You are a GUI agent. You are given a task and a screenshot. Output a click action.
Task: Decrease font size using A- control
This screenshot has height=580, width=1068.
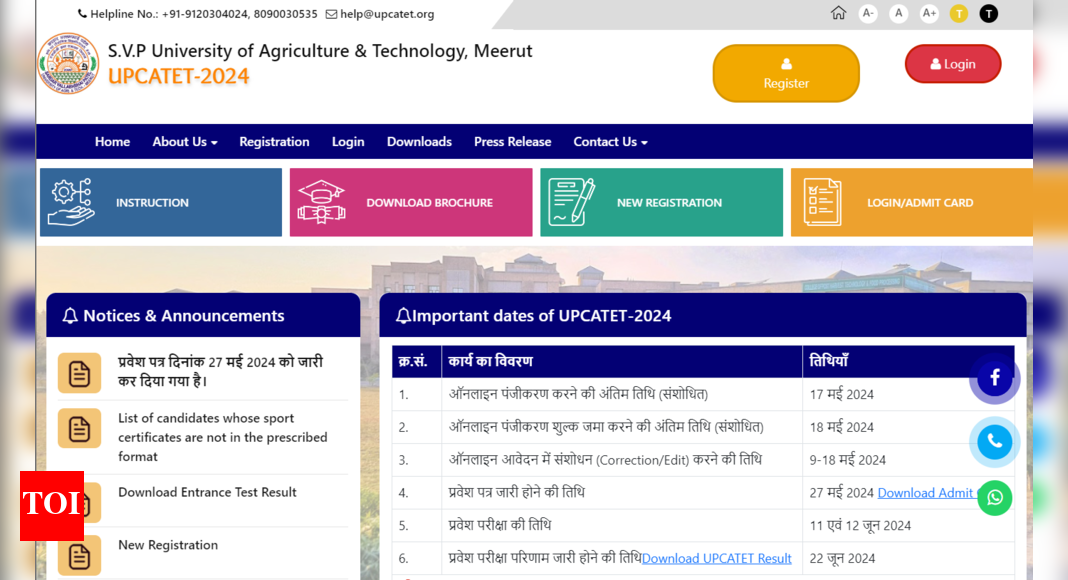[x=868, y=13]
